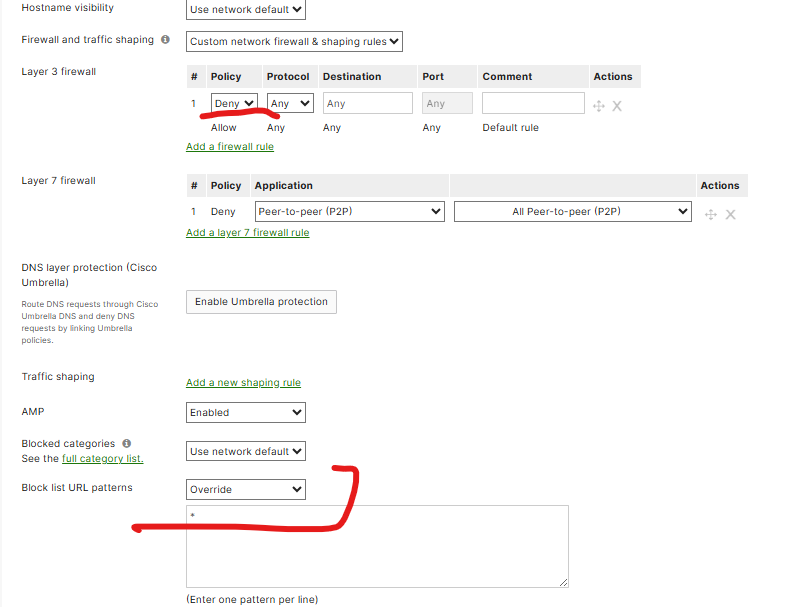Open the Blocked categories dropdown
The image size is (808, 607).
pyautogui.click(x=245, y=450)
